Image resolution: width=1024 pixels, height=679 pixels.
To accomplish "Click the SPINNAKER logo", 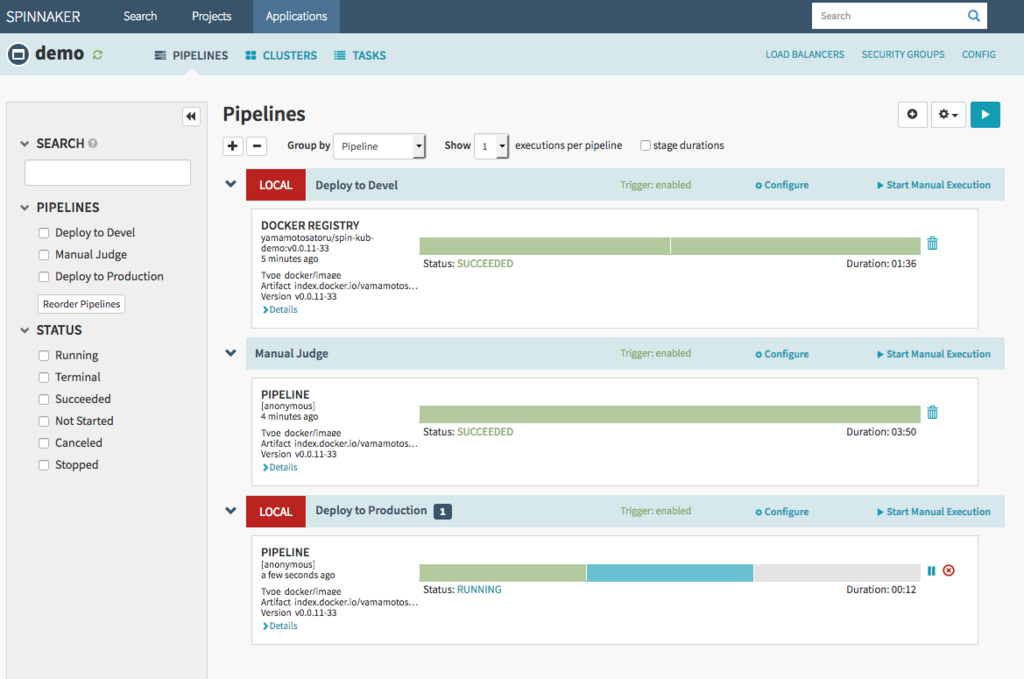I will tap(43, 16).
